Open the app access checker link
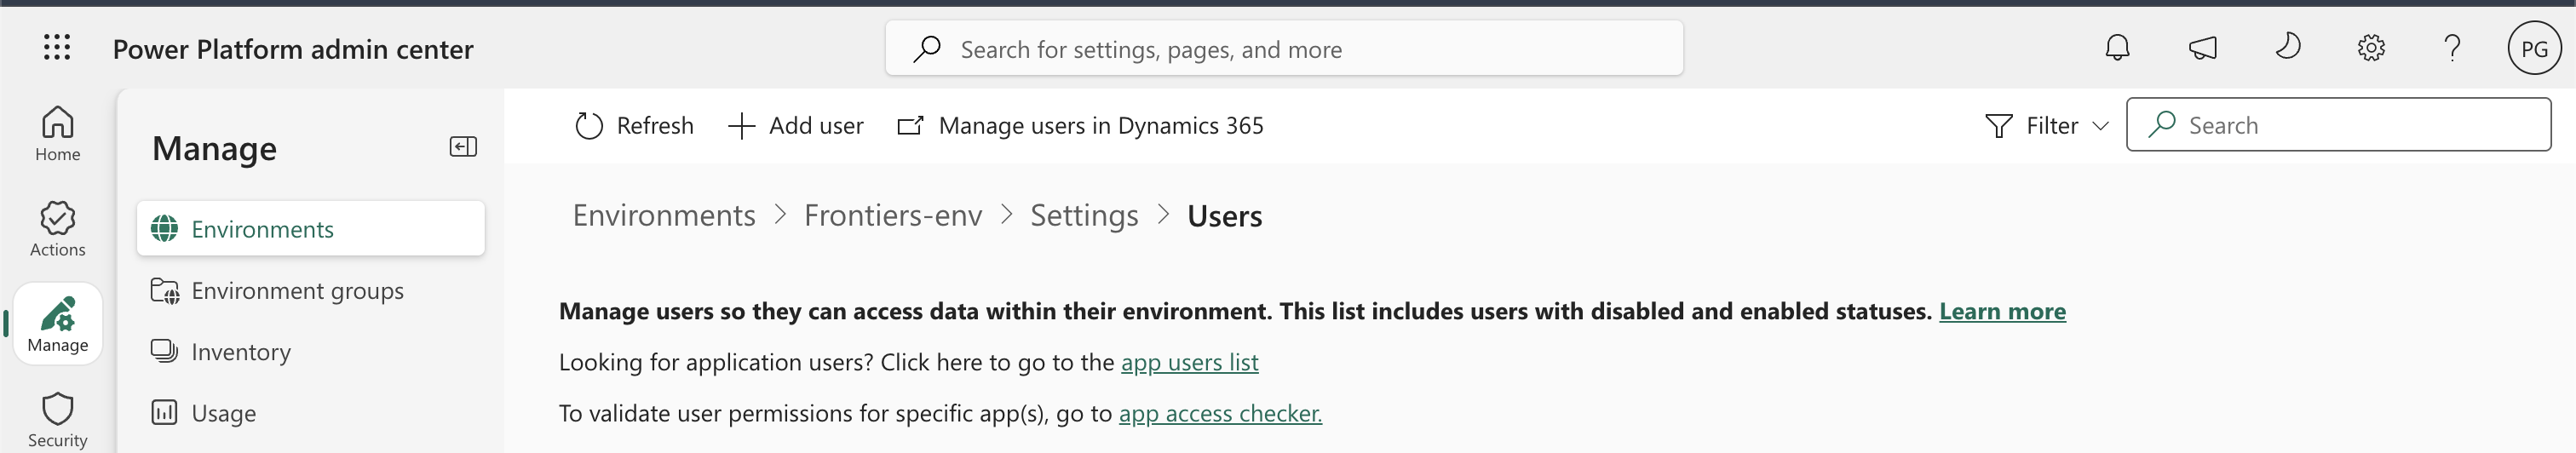 click(1220, 414)
